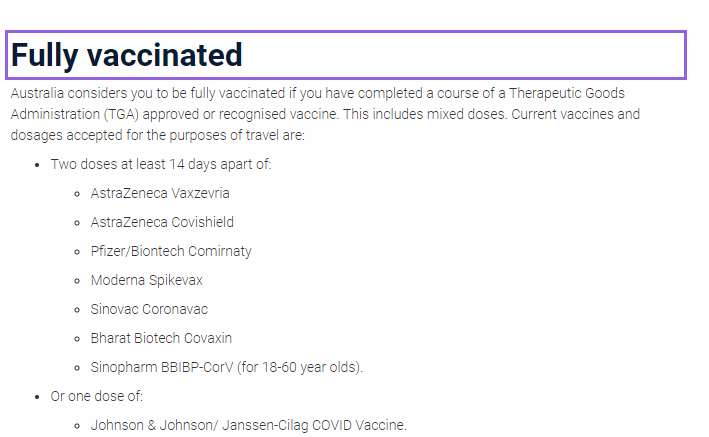Click the Fully vaccinated heading

pos(127,55)
